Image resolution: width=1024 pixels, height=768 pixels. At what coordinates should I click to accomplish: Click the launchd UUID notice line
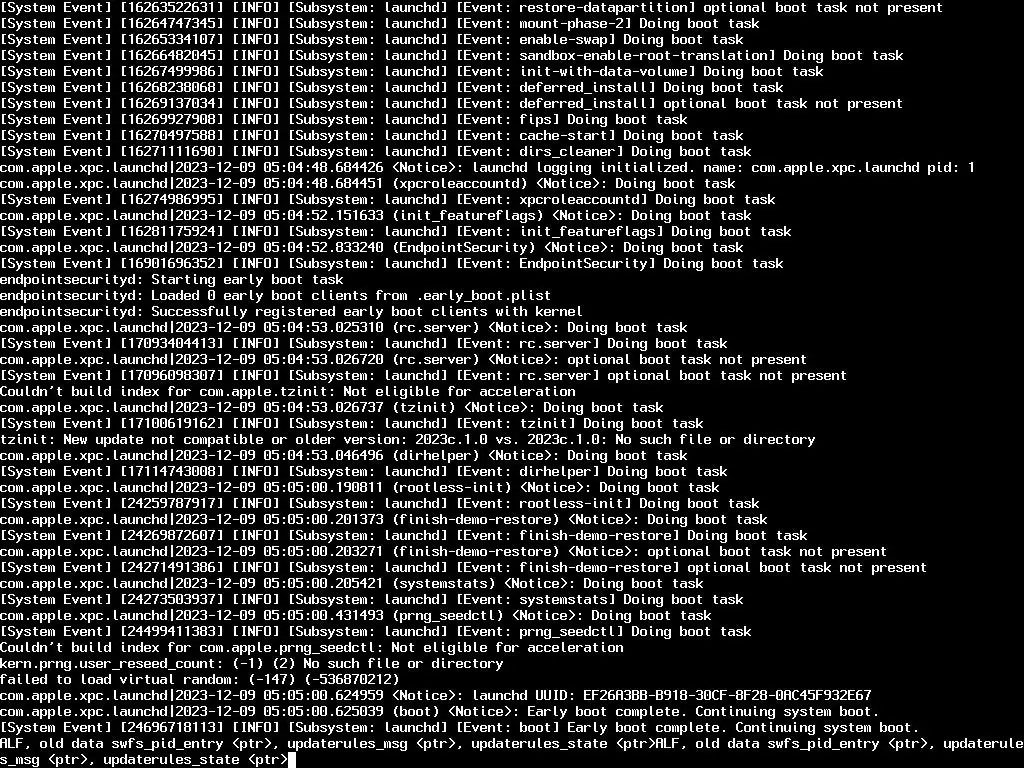436,696
